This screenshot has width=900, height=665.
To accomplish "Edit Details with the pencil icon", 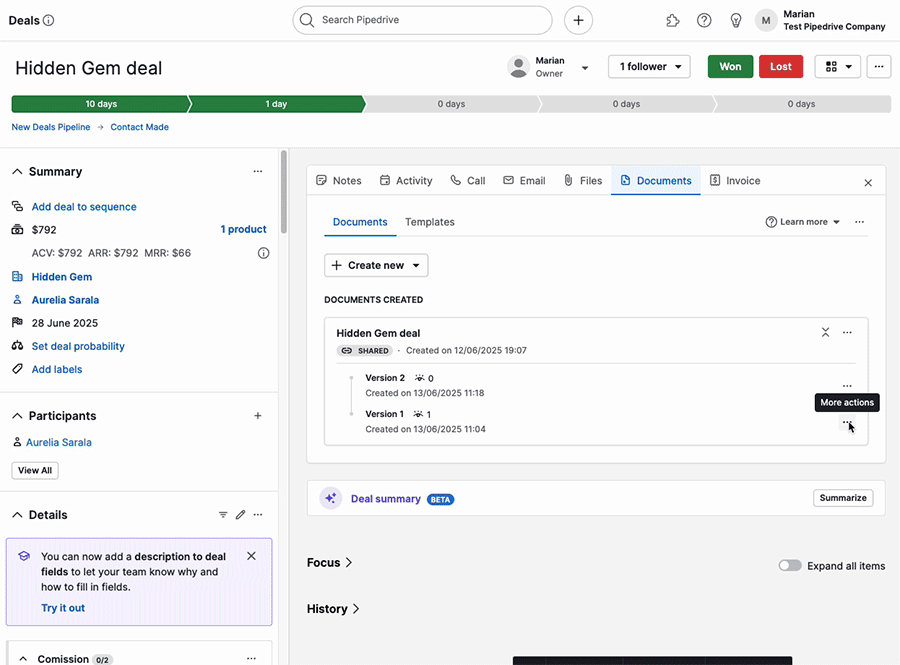I will coord(240,515).
